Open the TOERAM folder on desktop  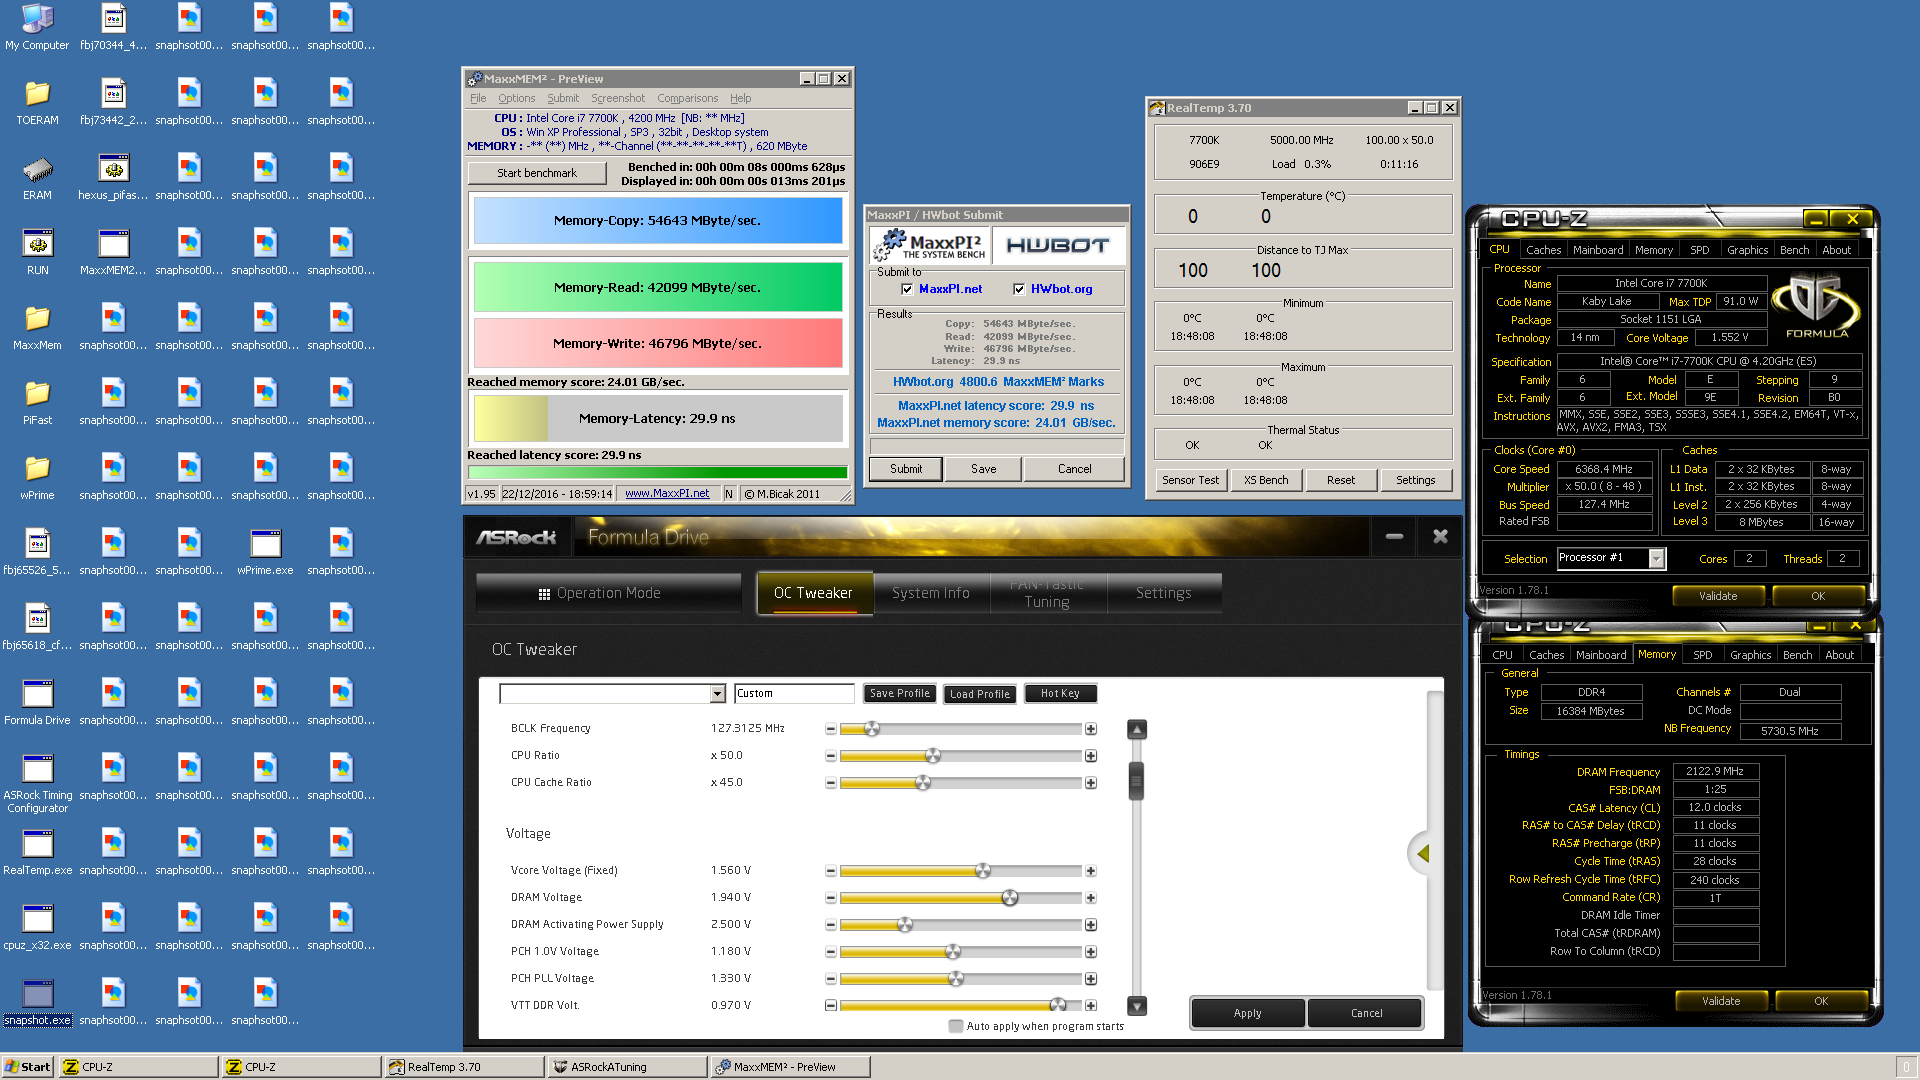[37, 102]
